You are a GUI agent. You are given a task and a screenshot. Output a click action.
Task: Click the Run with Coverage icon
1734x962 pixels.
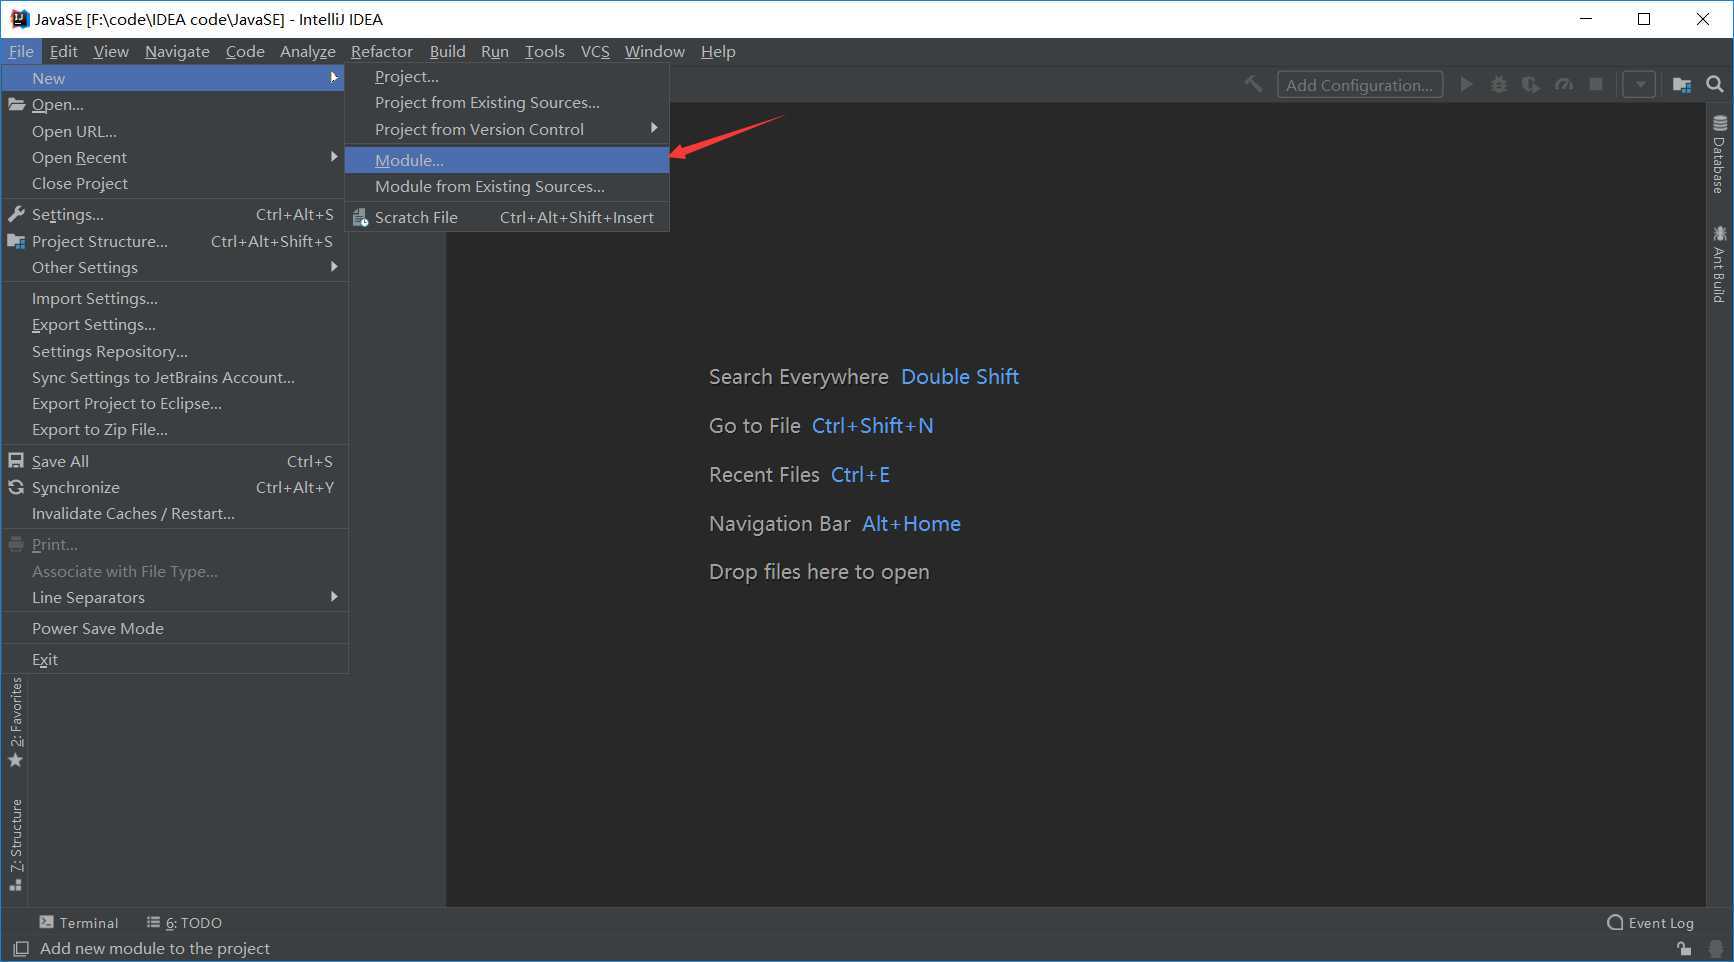click(1531, 84)
